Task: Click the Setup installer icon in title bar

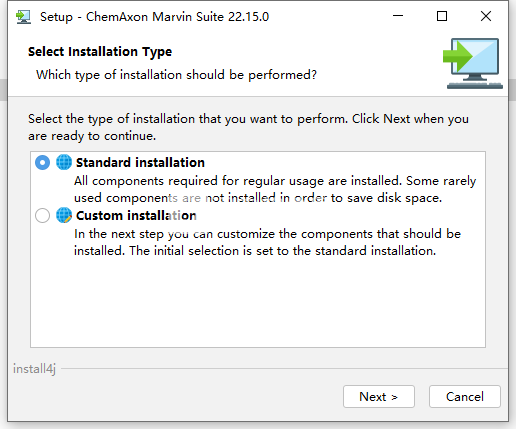Action: [x=23, y=17]
